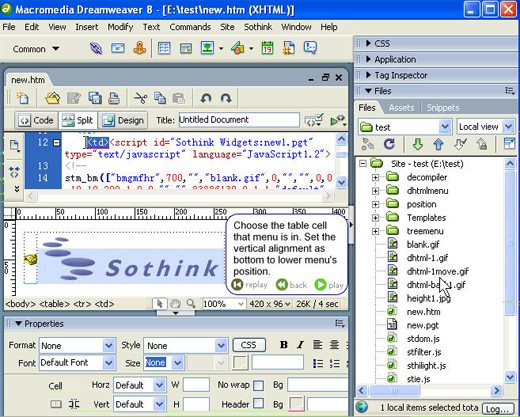Click the Redo arrow icon
Image resolution: width=520 pixels, height=417 pixels.
click(x=226, y=98)
